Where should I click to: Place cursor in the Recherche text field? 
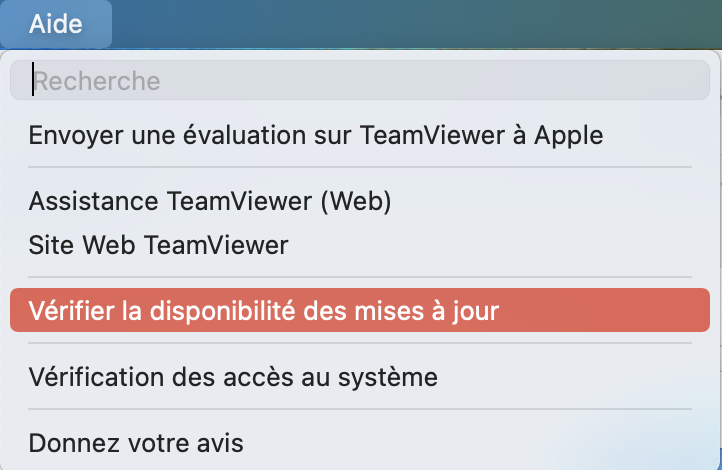tap(360, 80)
